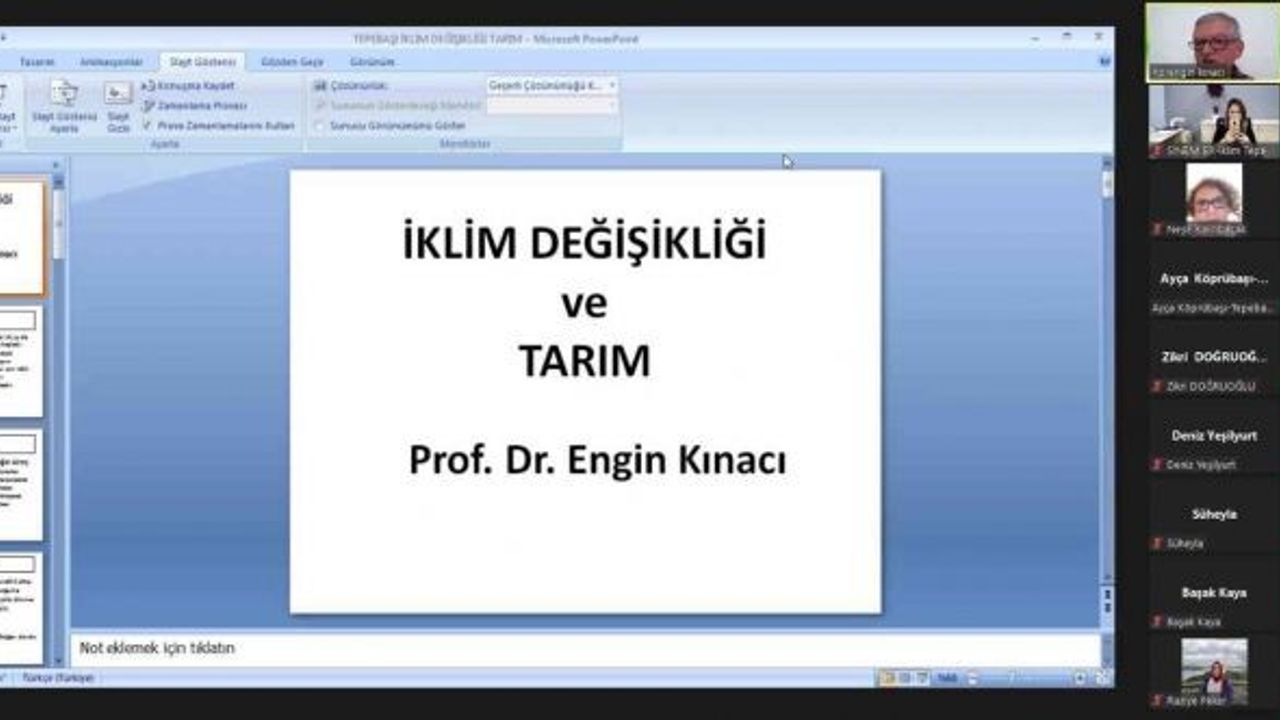Open the Tasarım ribbon tab

[x=37, y=62]
